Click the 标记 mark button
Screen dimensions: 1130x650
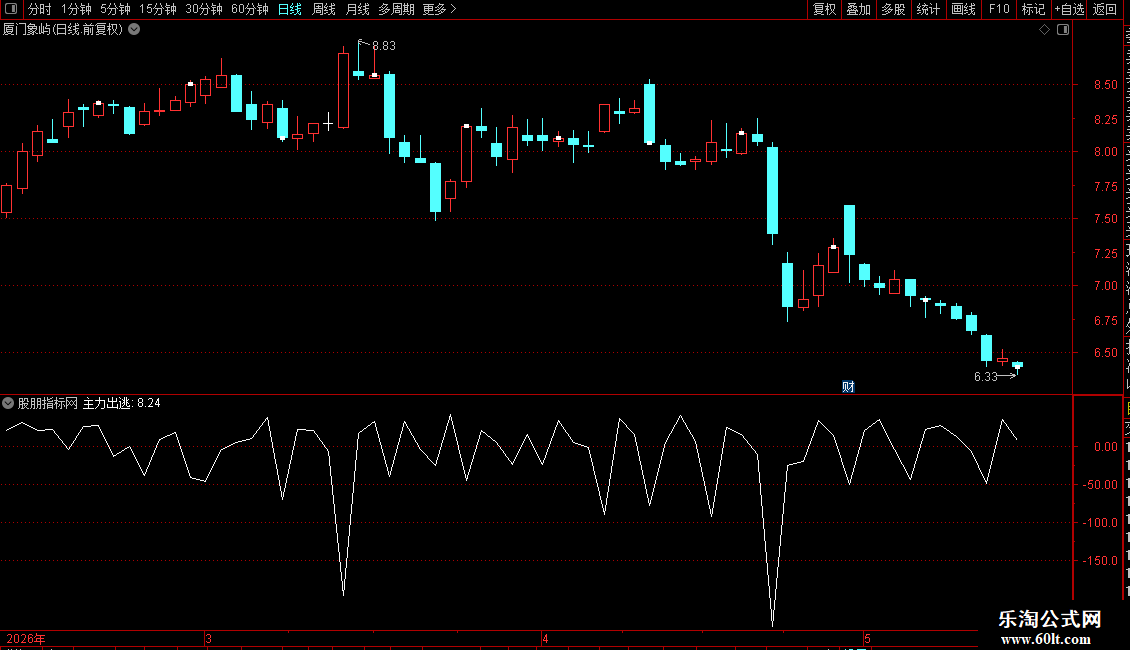(1033, 9)
